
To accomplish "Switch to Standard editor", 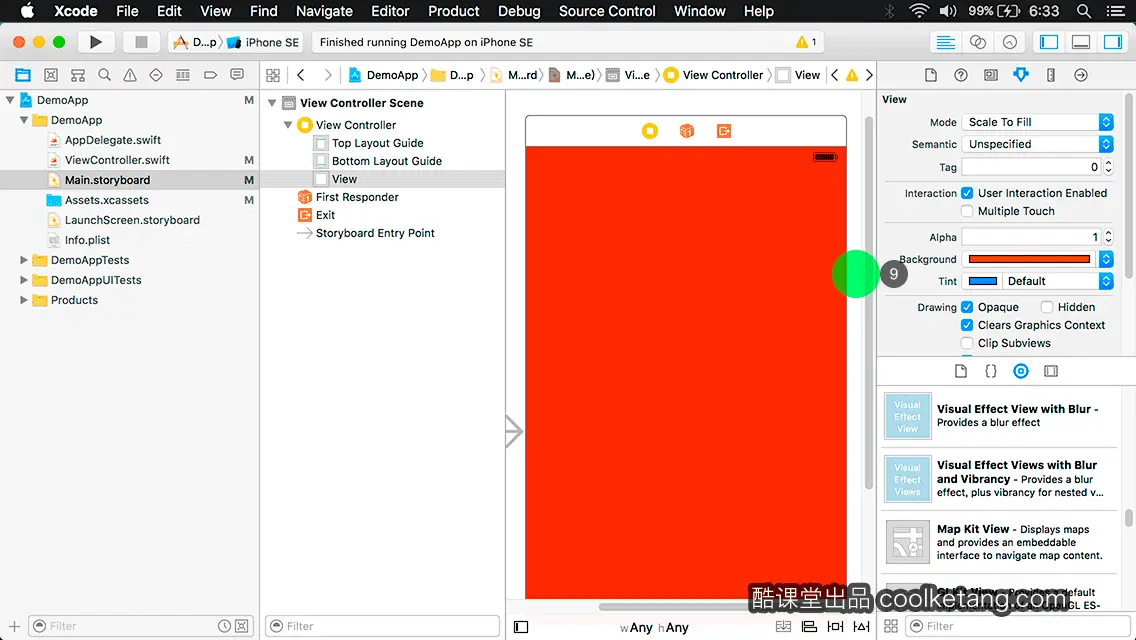I will (945, 42).
